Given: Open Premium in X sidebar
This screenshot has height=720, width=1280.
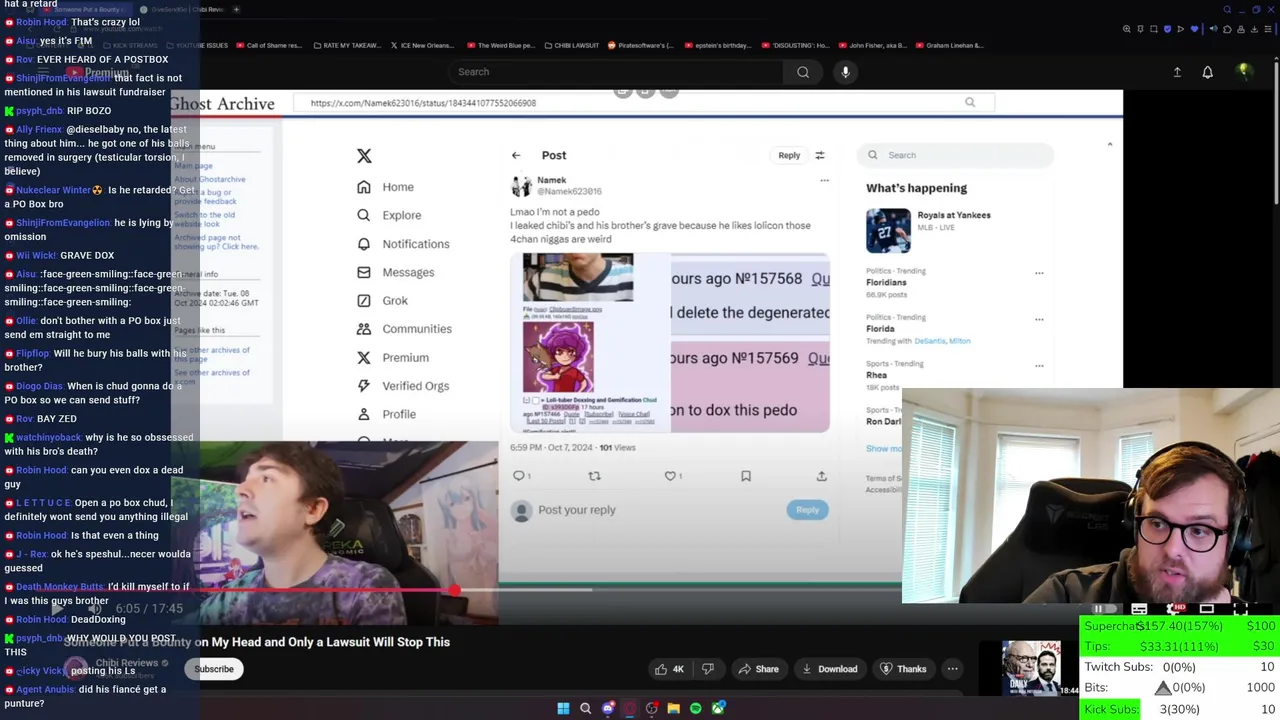Looking at the screenshot, I should pos(393,357).
